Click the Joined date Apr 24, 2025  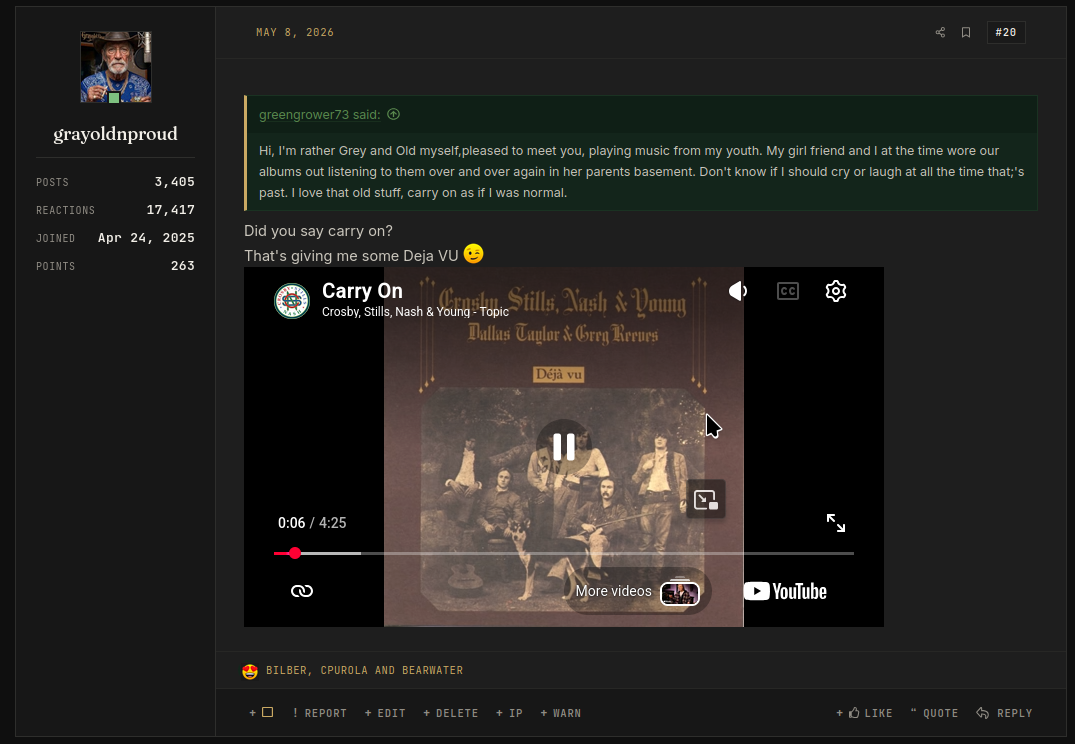click(146, 238)
